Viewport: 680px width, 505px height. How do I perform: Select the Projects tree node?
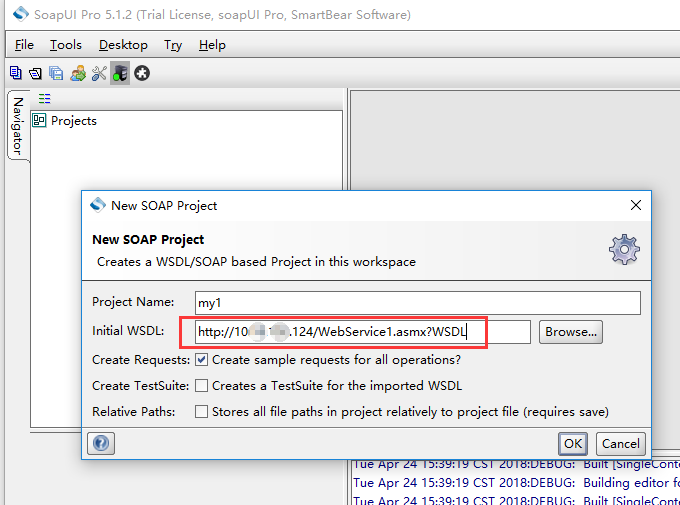tap(65, 121)
